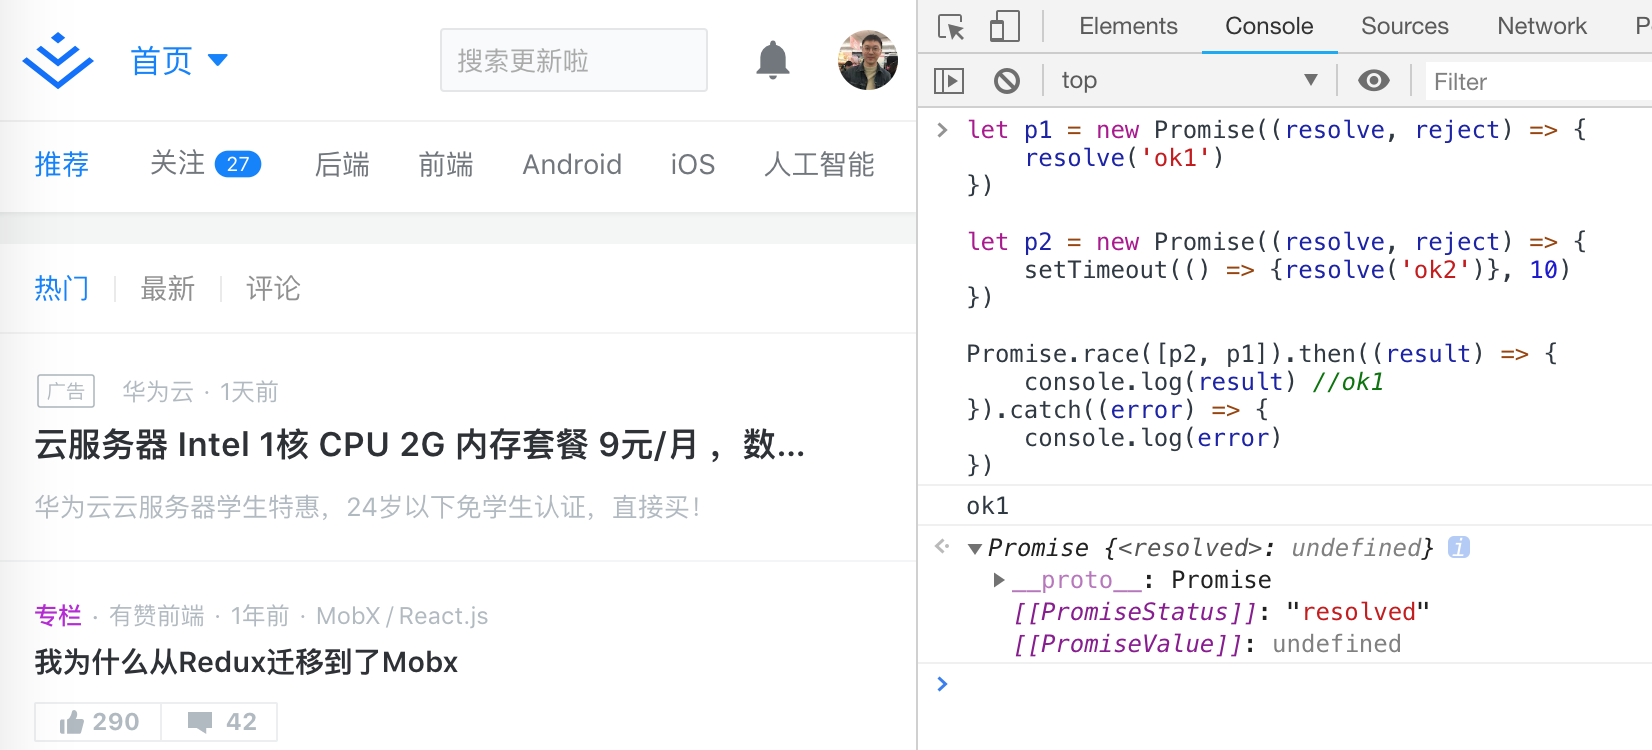Collapse the Promise resolved object
The height and width of the screenshot is (750, 1652).
[975, 548]
